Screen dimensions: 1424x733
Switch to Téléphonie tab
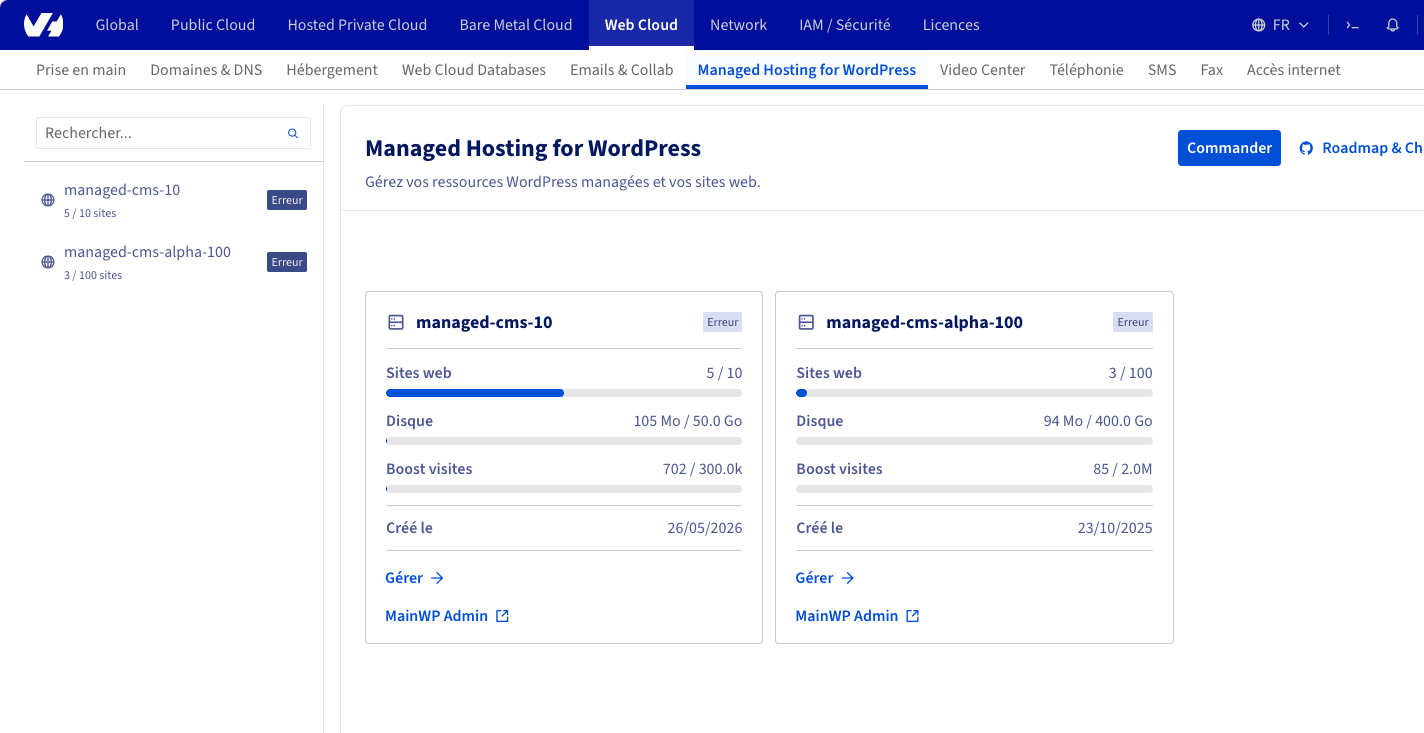(x=1087, y=70)
